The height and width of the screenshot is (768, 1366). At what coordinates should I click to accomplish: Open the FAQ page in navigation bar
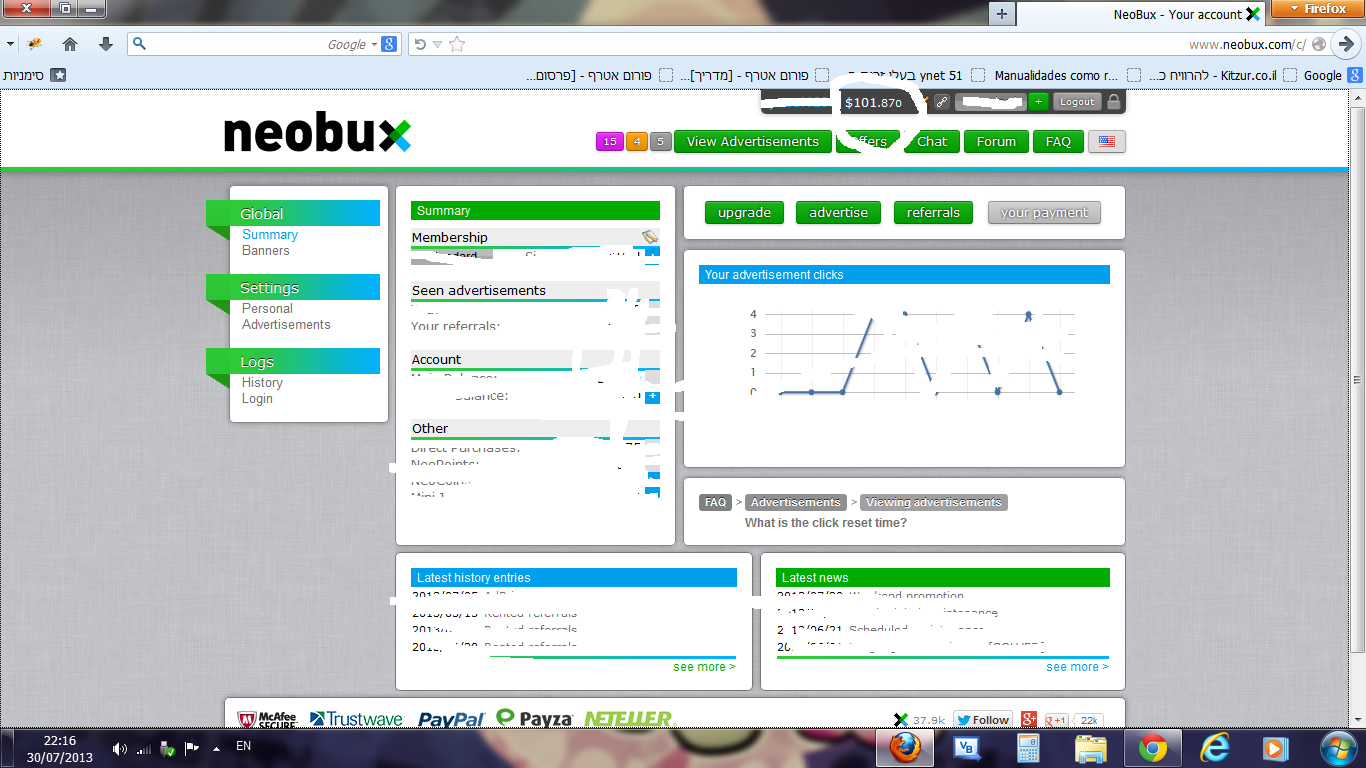click(1058, 142)
